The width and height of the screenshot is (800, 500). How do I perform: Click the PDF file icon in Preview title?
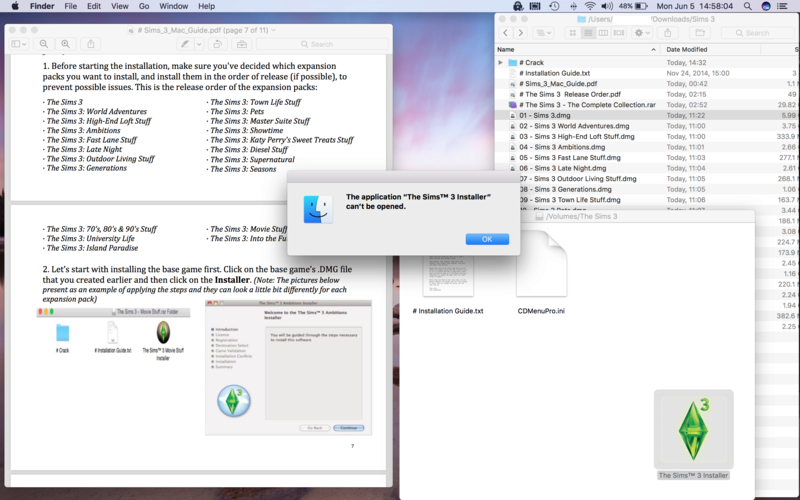click(131, 30)
